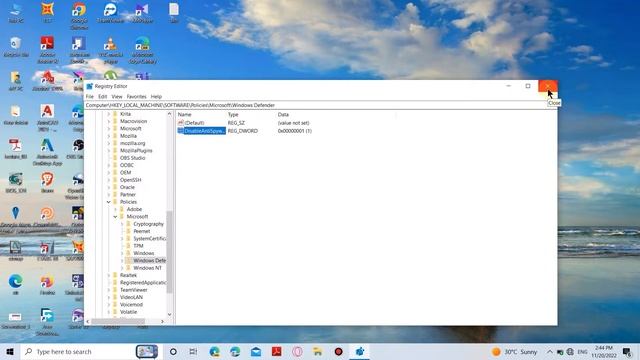
Task: Click Registry Editor taskbar icon
Action: pos(360,351)
